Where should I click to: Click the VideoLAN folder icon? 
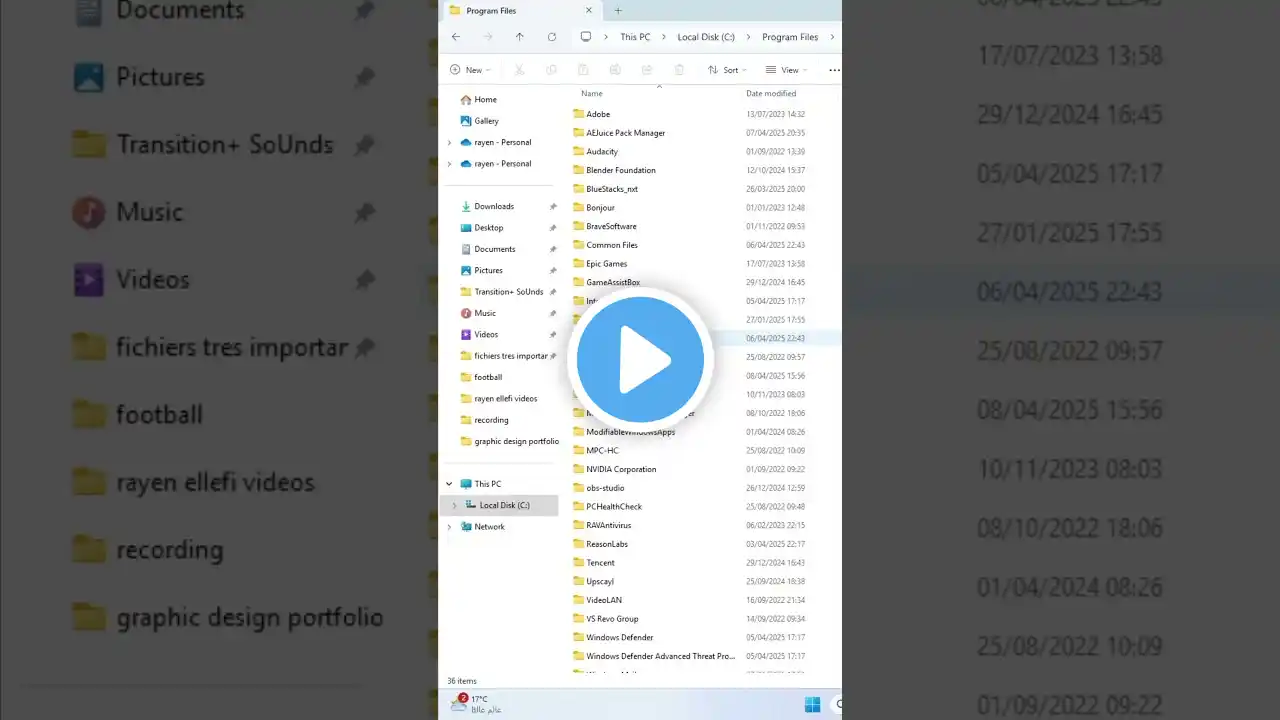pyautogui.click(x=578, y=600)
